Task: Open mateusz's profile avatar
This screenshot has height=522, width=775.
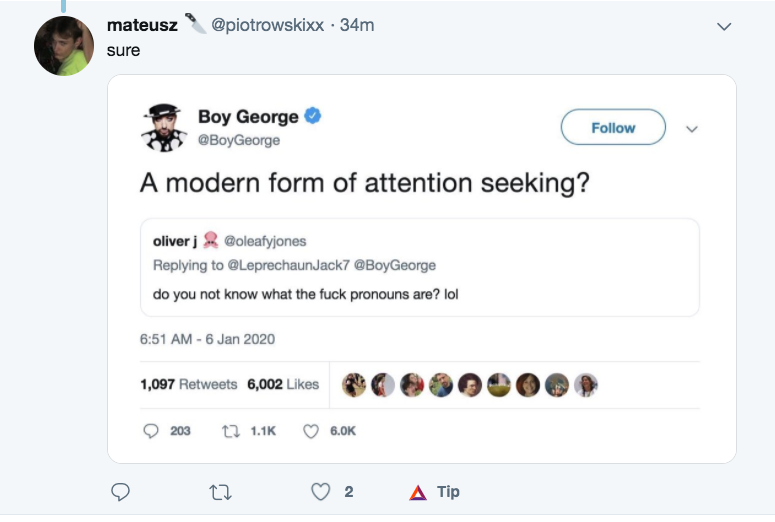Action: [64, 46]
